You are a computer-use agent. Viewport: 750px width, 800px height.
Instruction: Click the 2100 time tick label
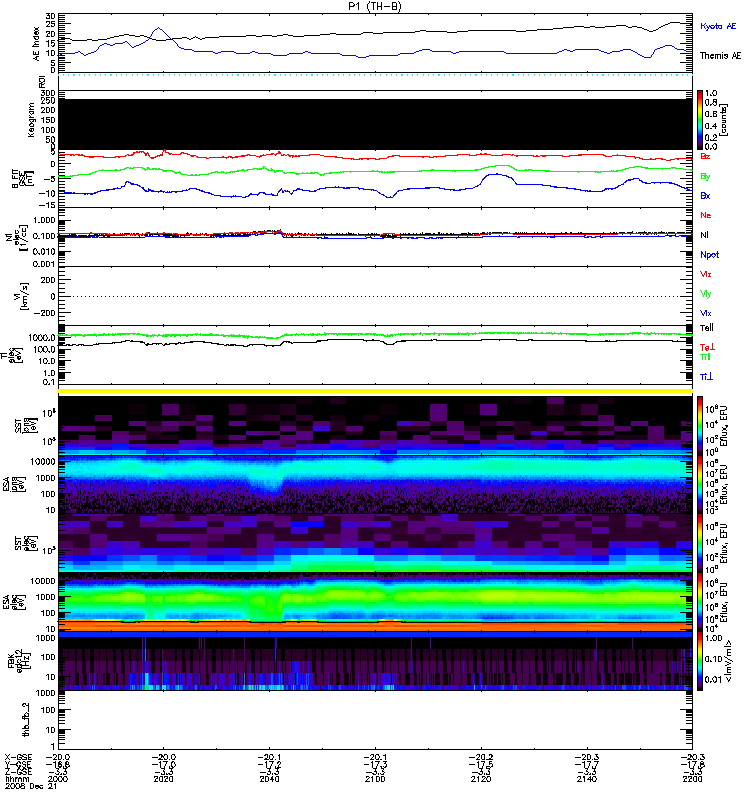point(375,779)
